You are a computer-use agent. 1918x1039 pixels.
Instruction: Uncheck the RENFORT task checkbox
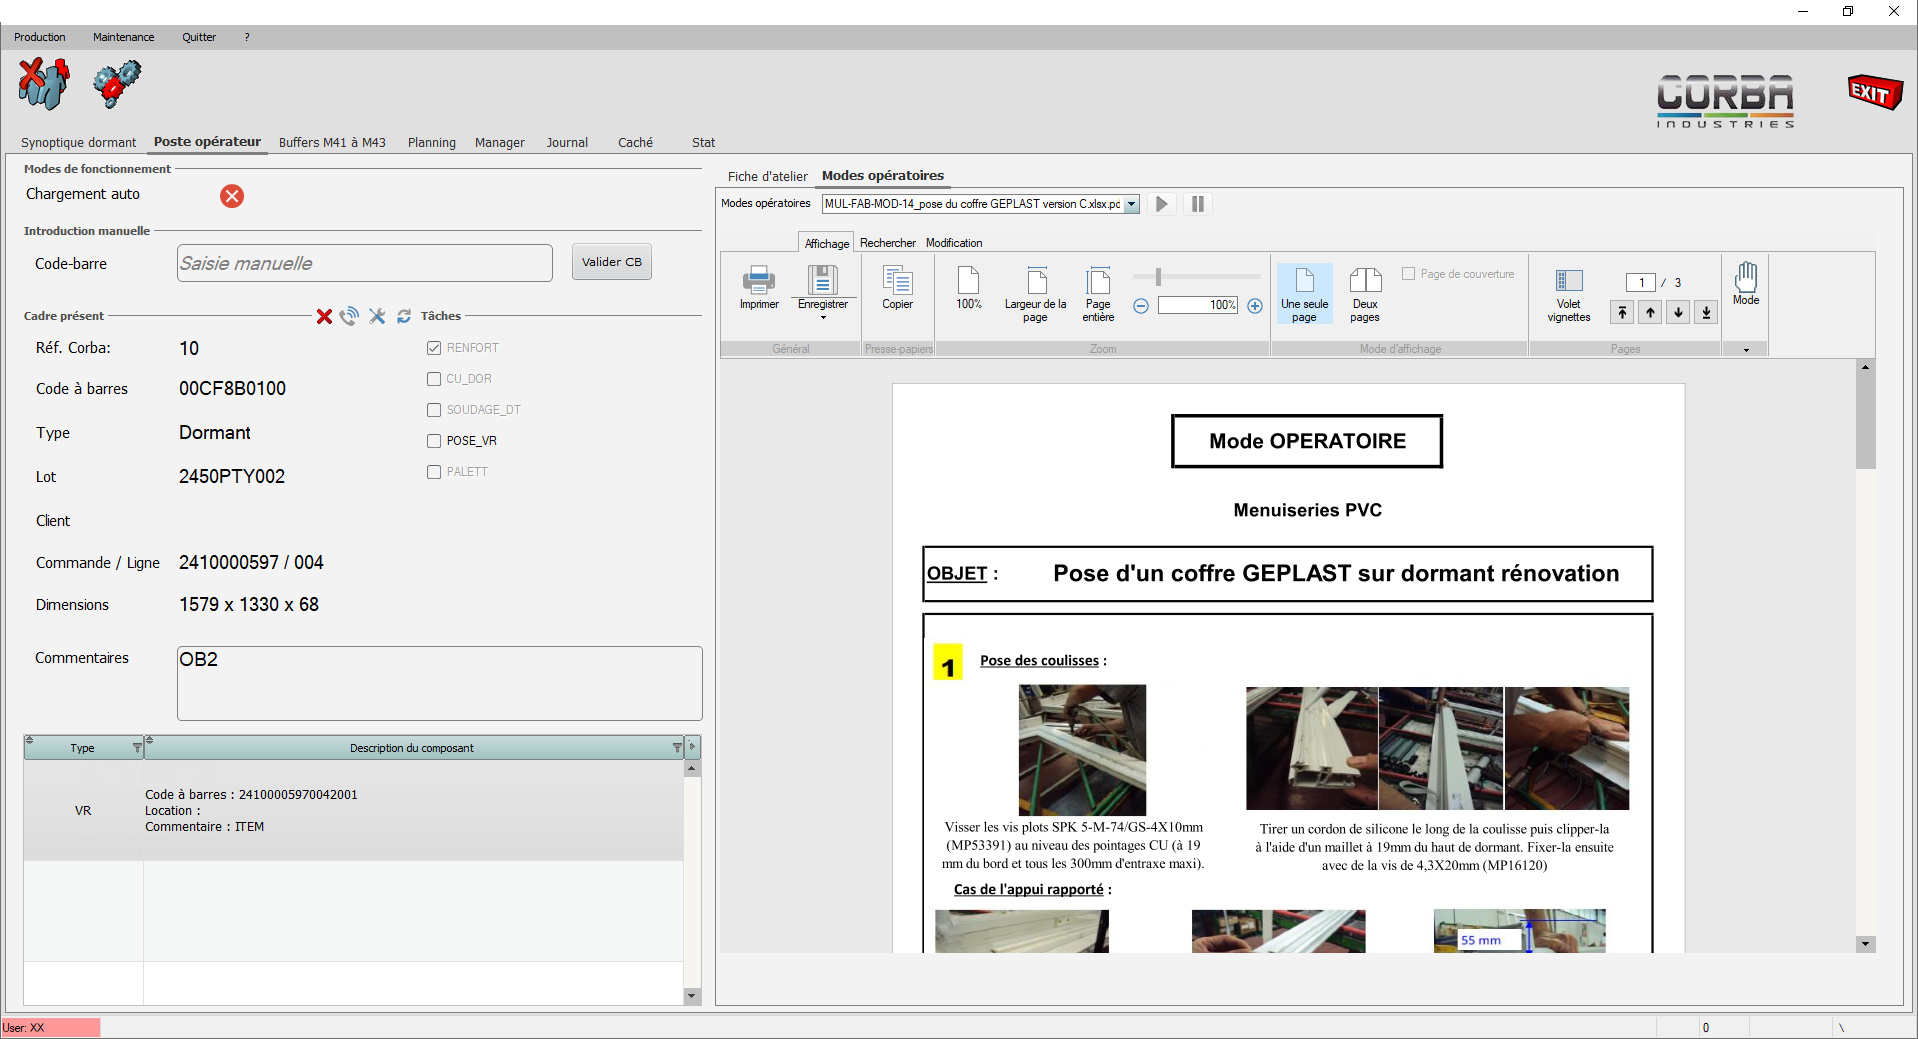pyautogui.click(x=434, y=348)
